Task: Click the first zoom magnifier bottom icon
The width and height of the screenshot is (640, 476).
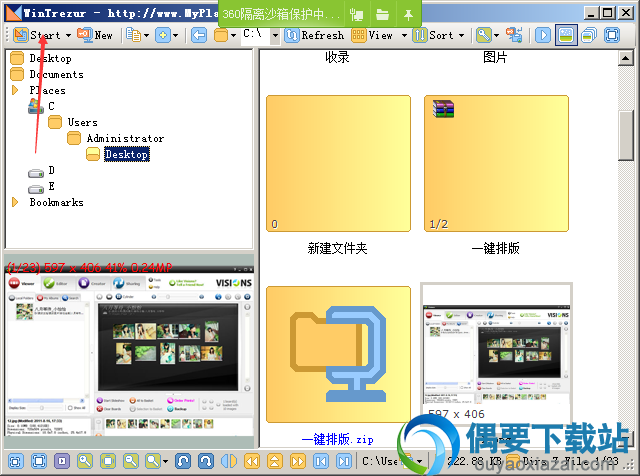Action: click(85, 461)
